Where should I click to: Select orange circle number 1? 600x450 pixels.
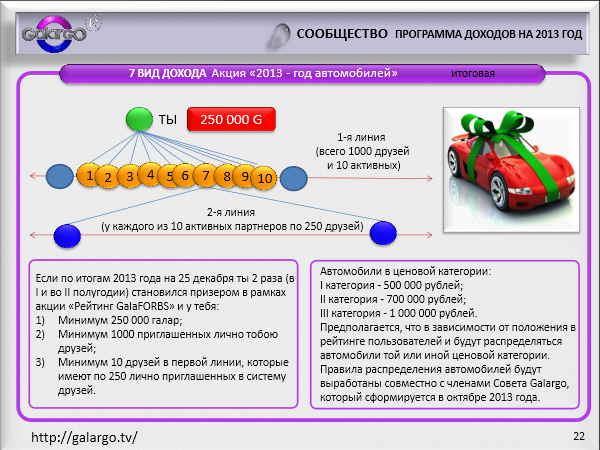coord(88,175)
